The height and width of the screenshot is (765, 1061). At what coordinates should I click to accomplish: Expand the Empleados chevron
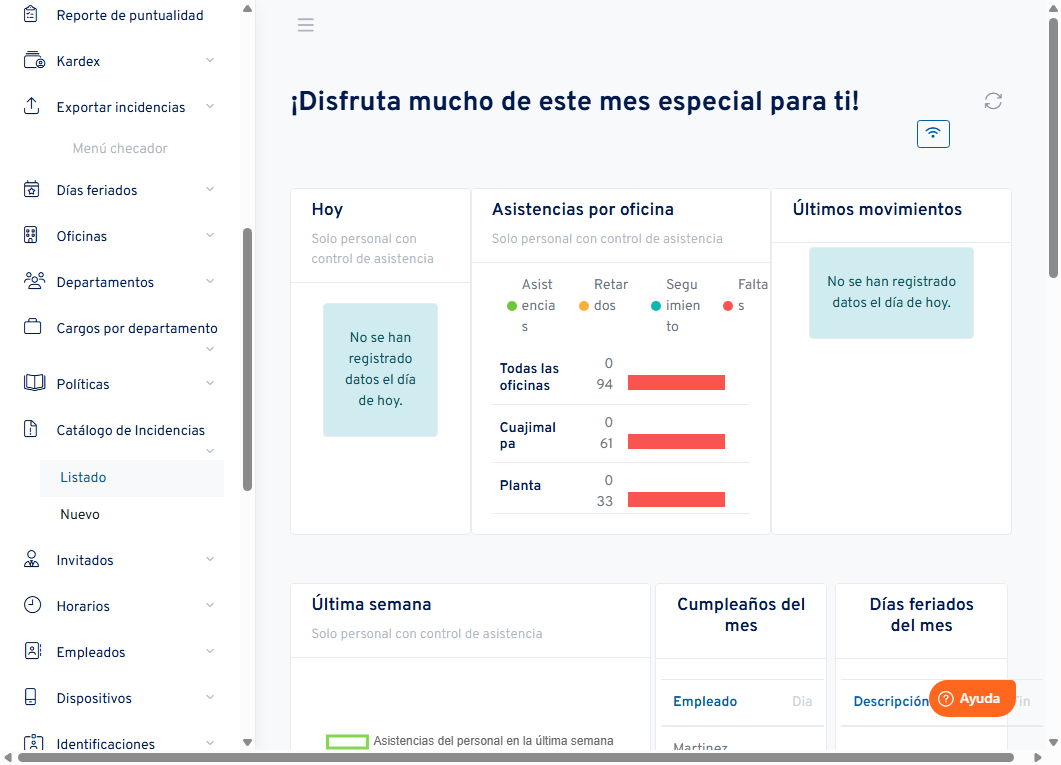(x=210, y=651)
